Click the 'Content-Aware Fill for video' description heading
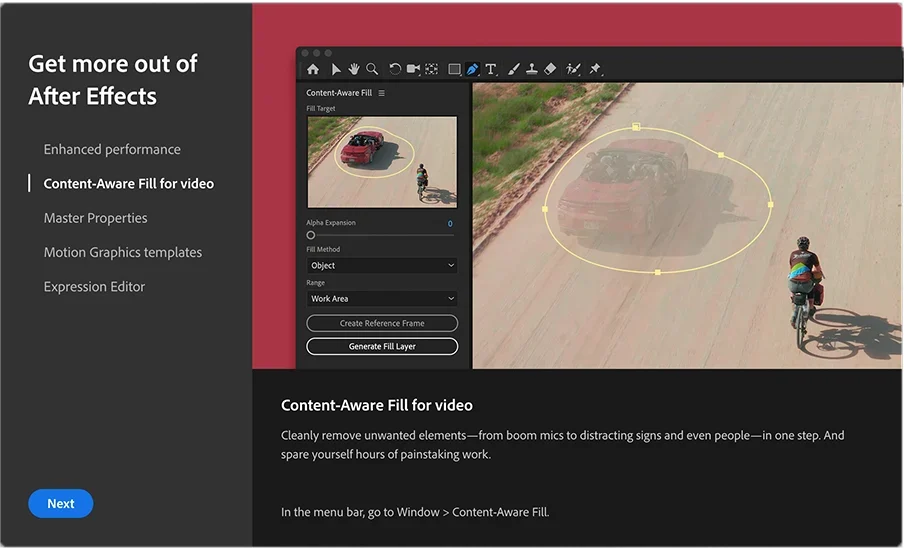This screenshot has height=548, width=904. tap(376, 405)
